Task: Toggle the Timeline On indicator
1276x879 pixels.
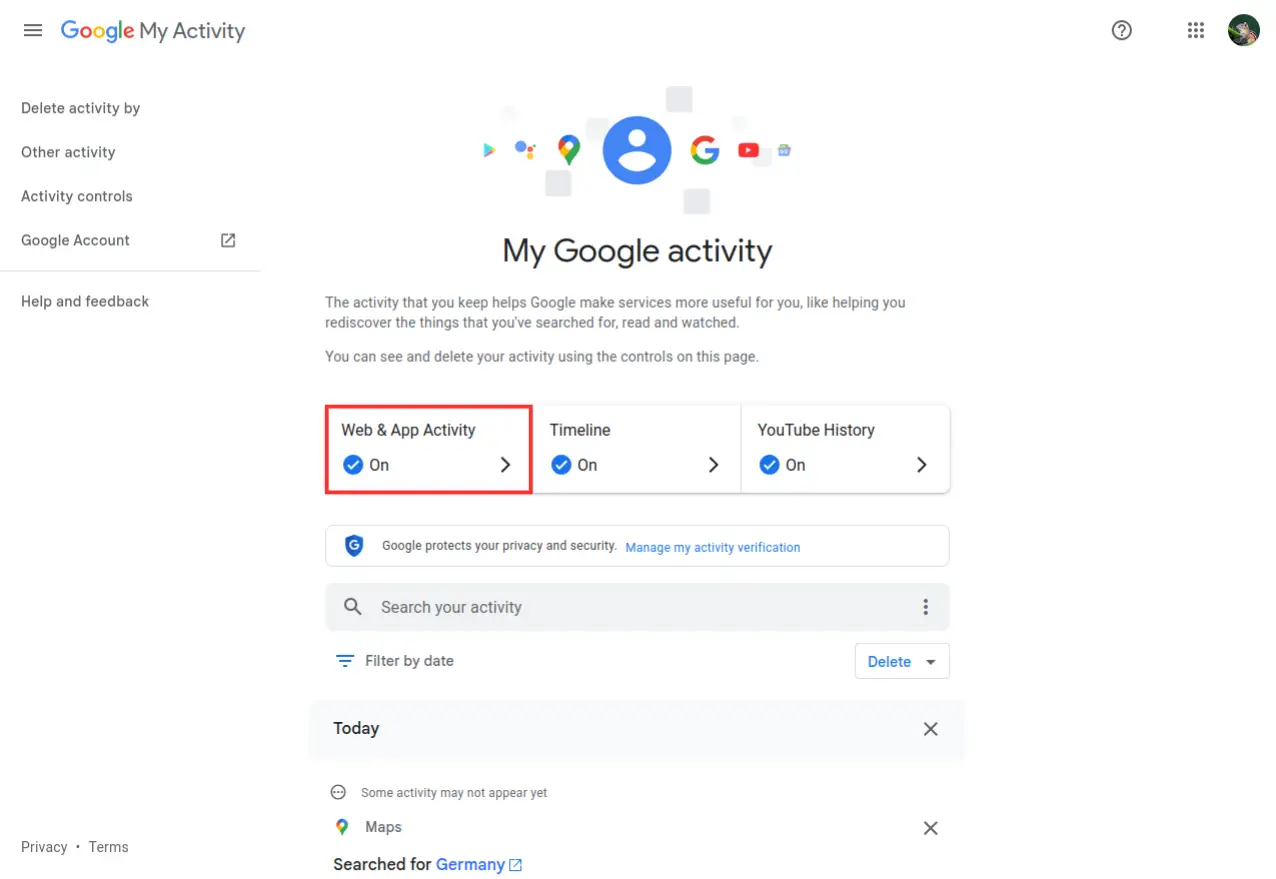Action: coord(561,464)
